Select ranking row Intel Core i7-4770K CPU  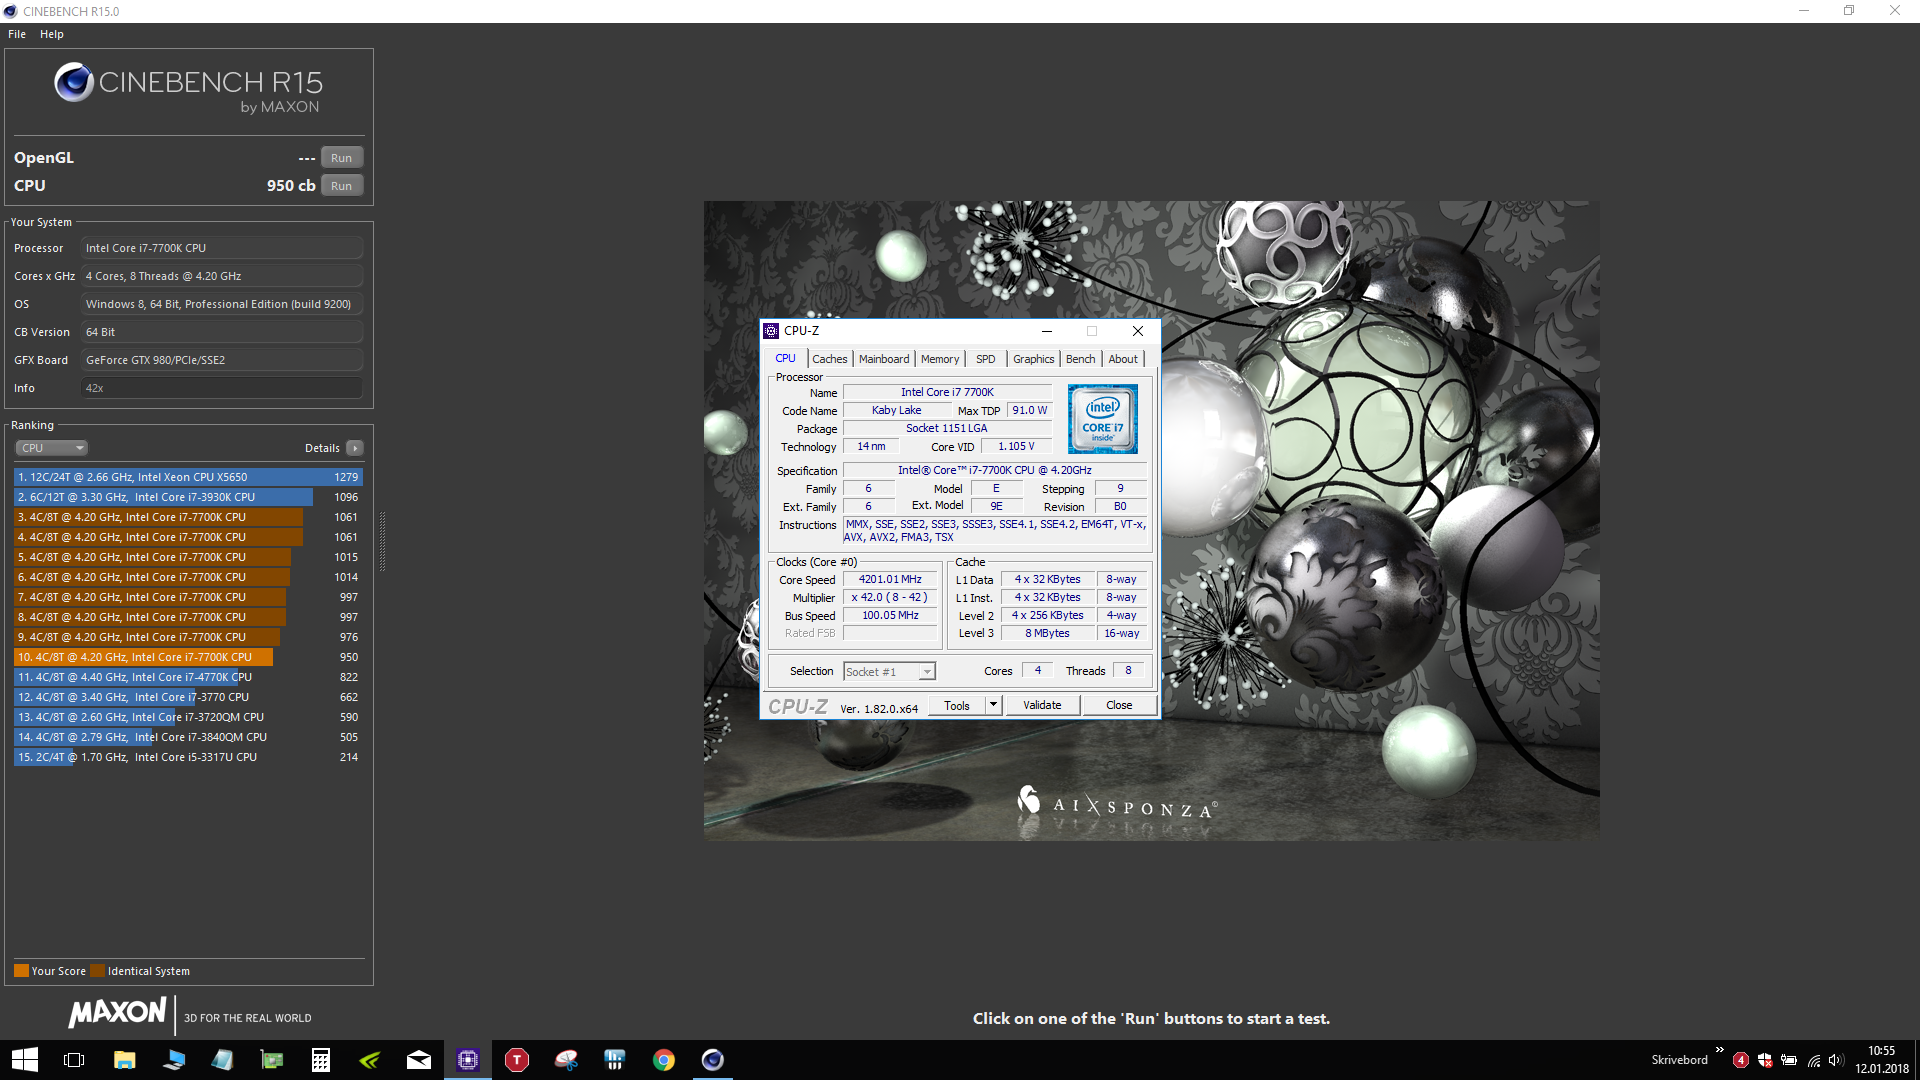(x=188, y=677)
